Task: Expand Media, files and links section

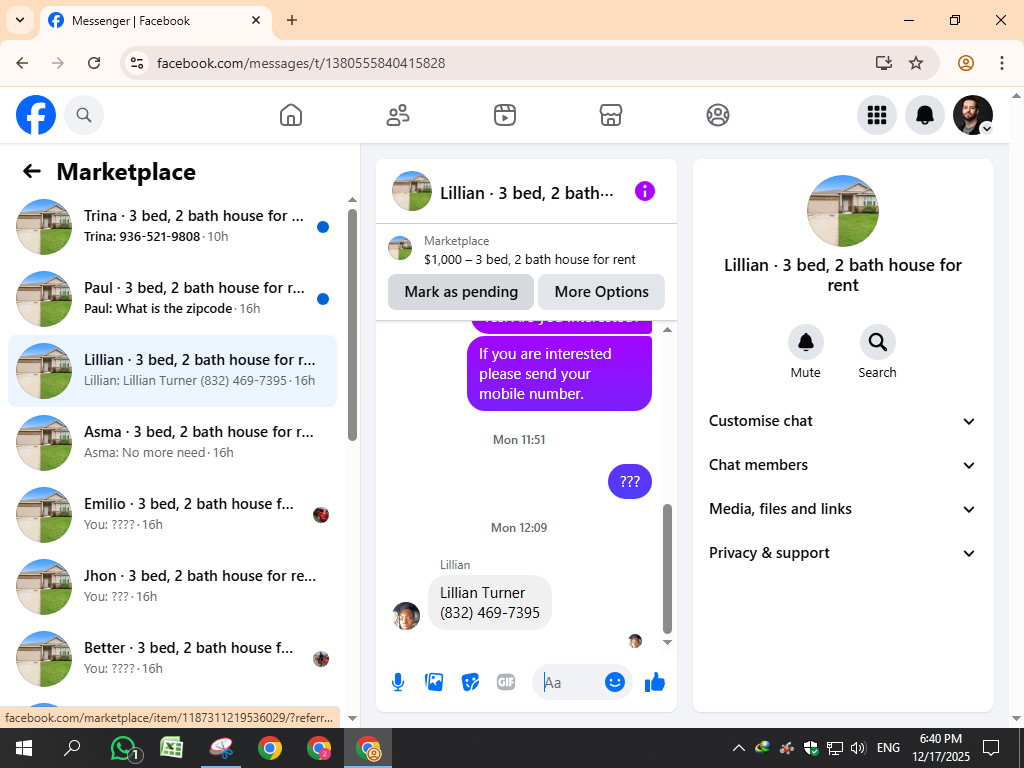Action: 842,509
